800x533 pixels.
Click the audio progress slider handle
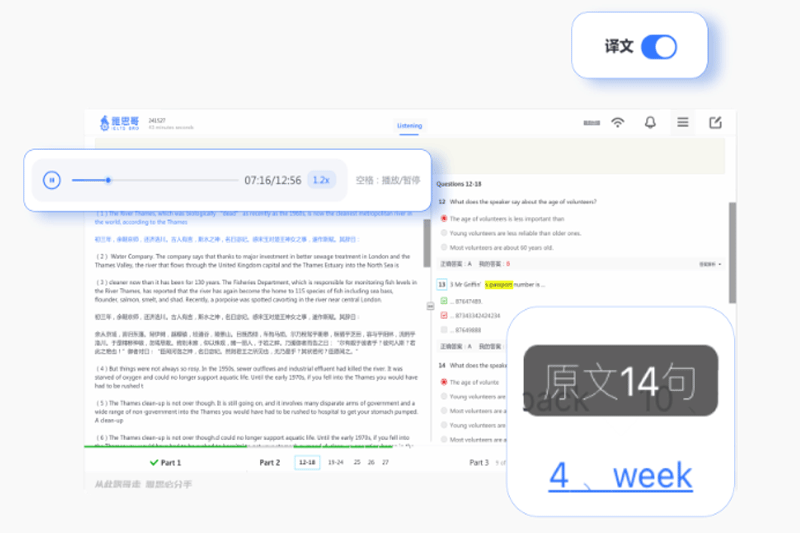[108, 180]
